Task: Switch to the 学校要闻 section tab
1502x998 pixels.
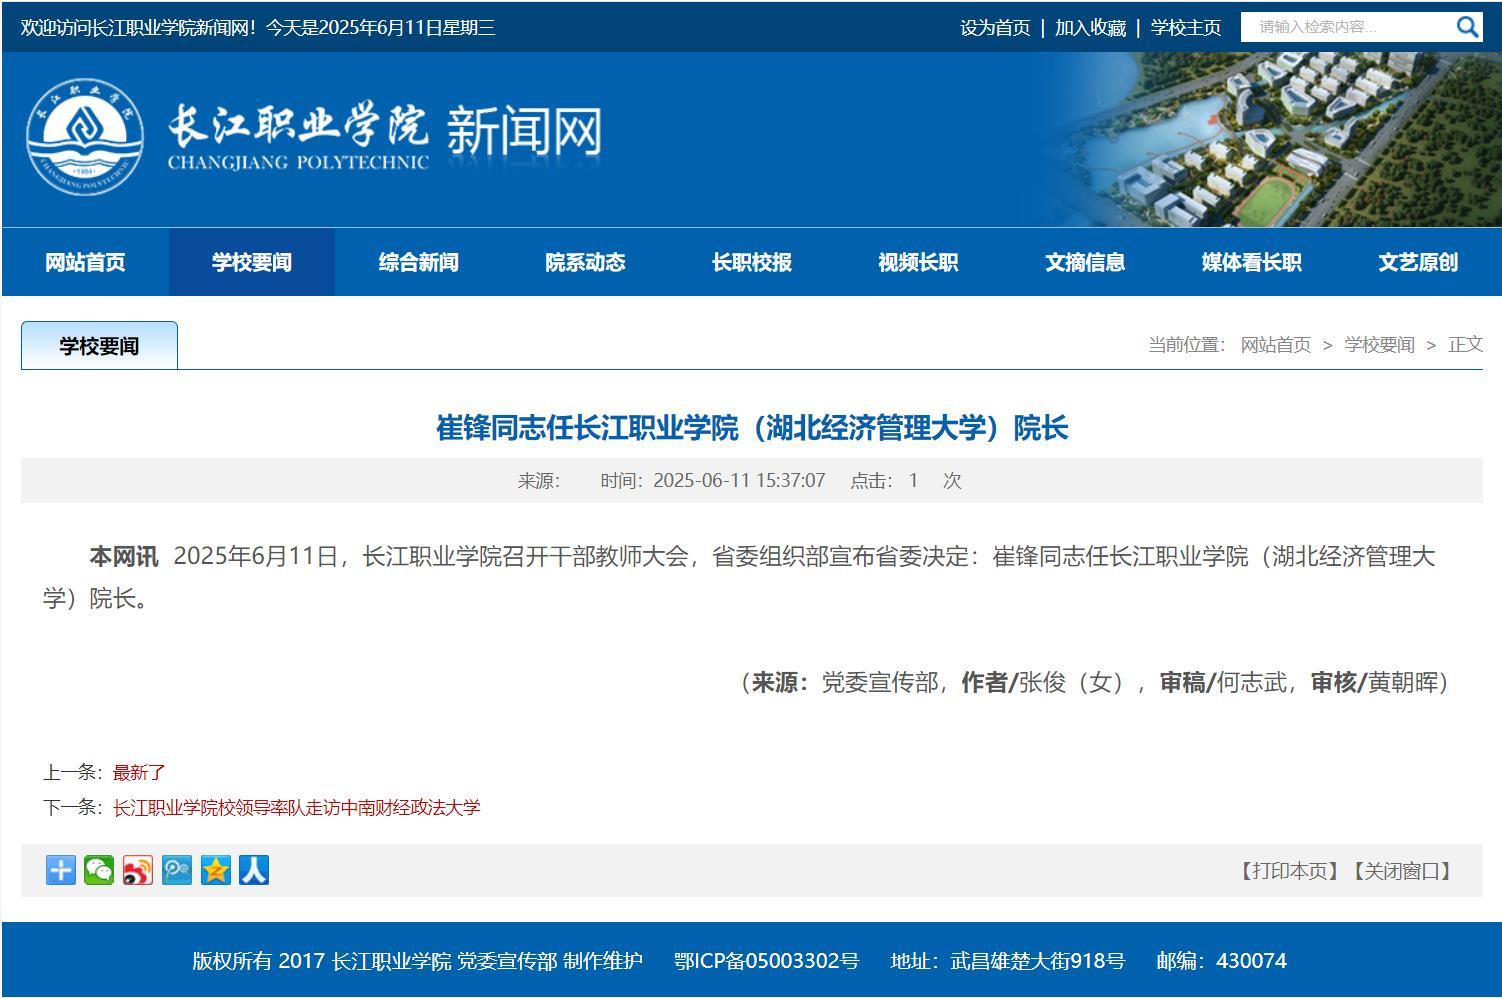Action: coord(99,346)
